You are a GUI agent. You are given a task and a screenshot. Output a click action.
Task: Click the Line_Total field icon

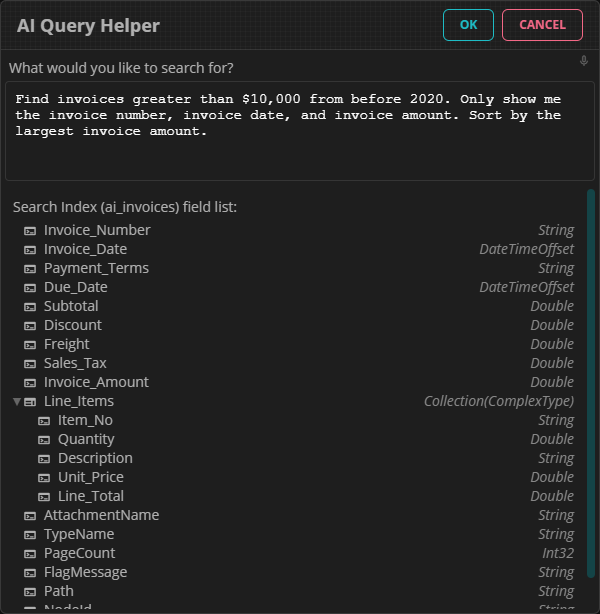point(44,497)
